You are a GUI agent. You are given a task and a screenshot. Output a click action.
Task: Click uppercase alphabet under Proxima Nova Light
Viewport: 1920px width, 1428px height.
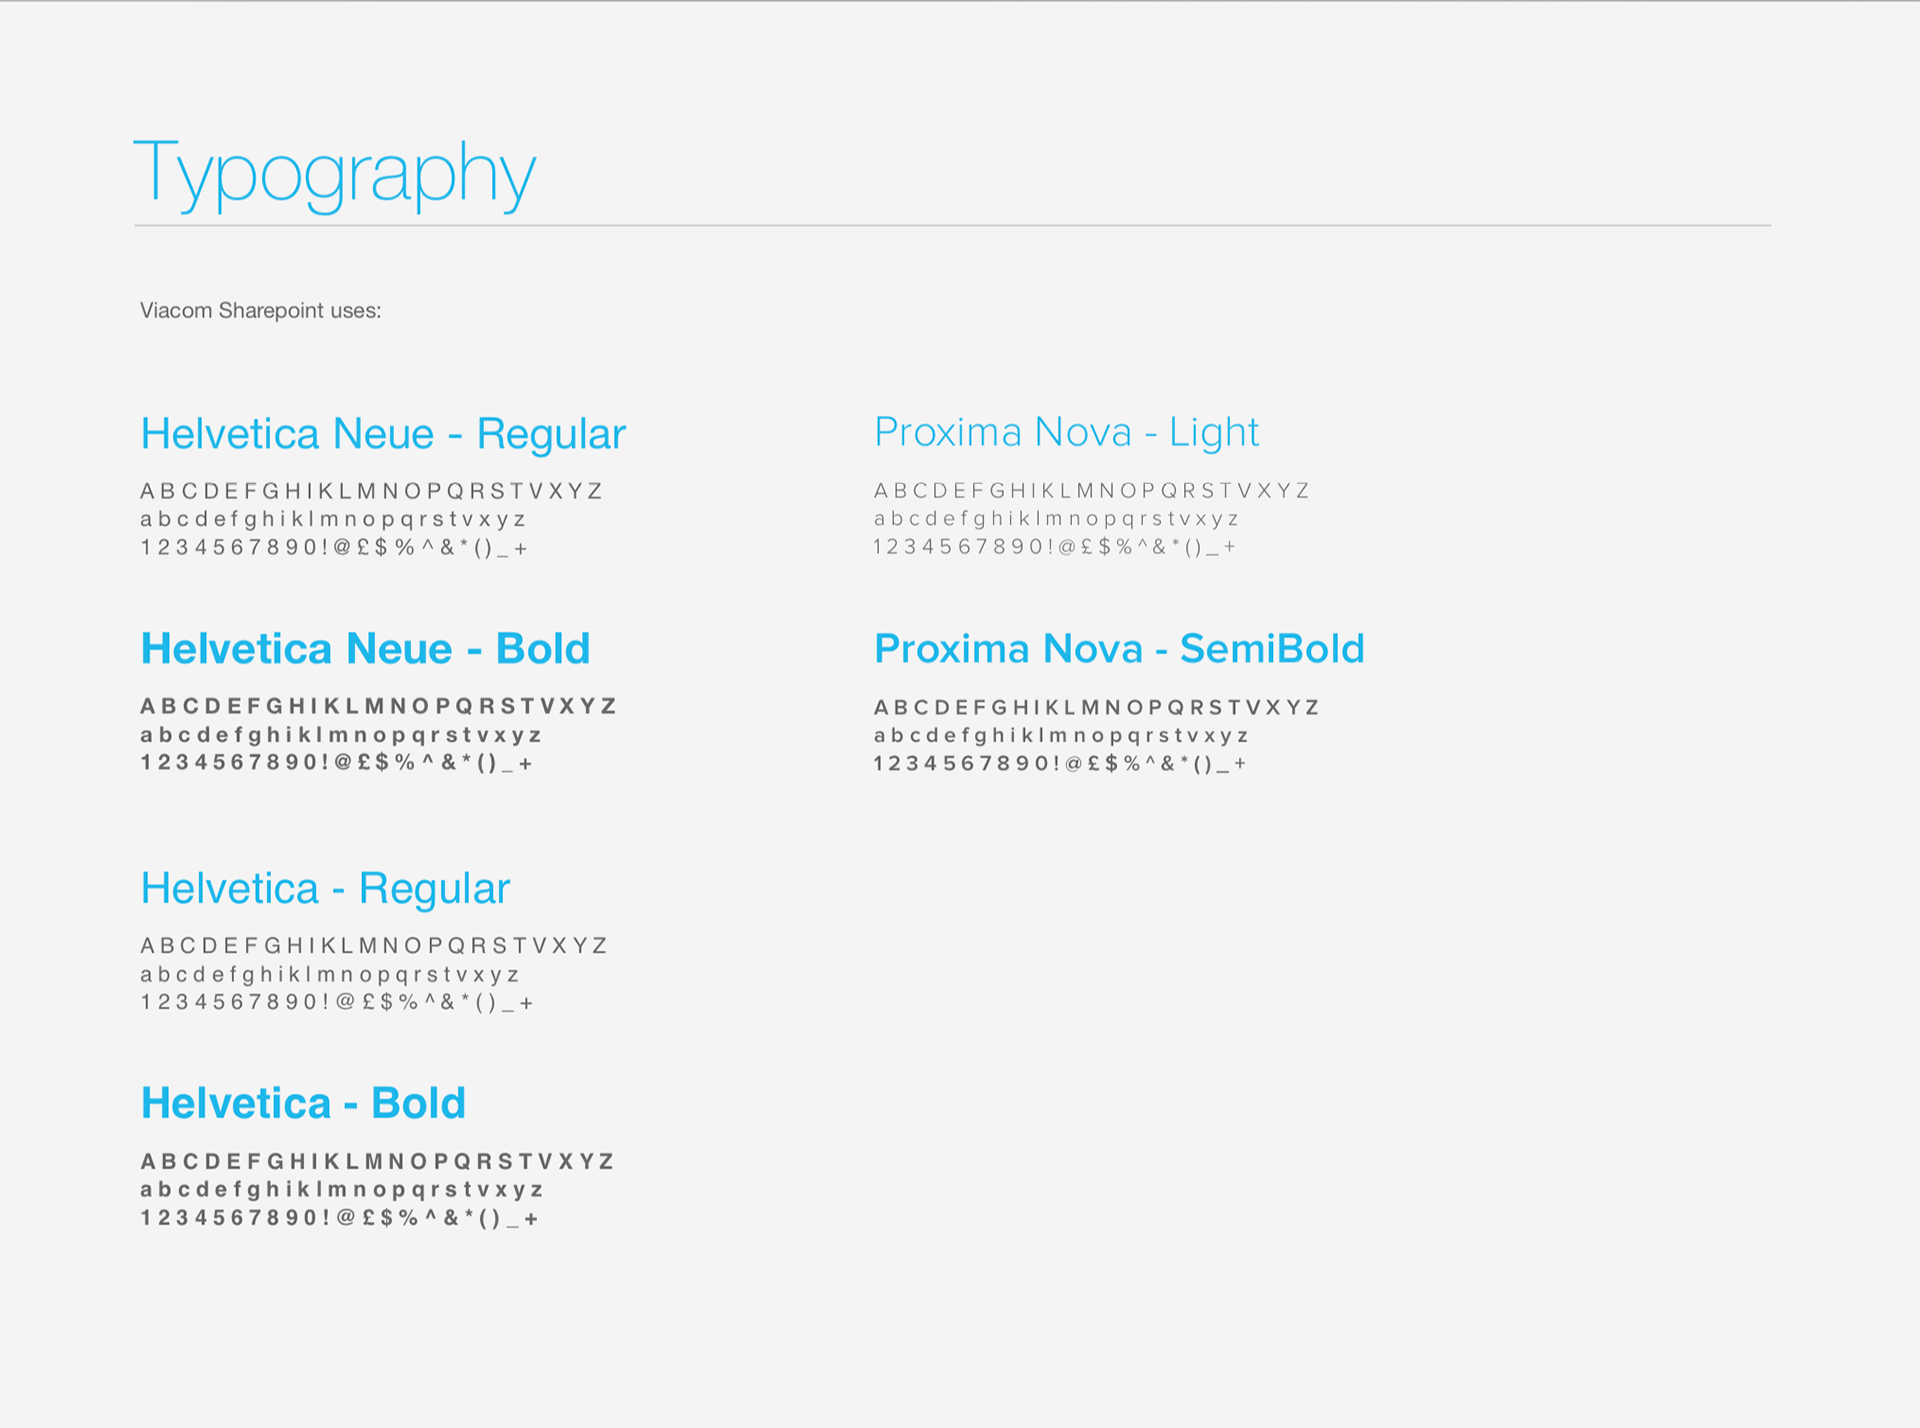pyautogui.click(x=1091, y=491)
